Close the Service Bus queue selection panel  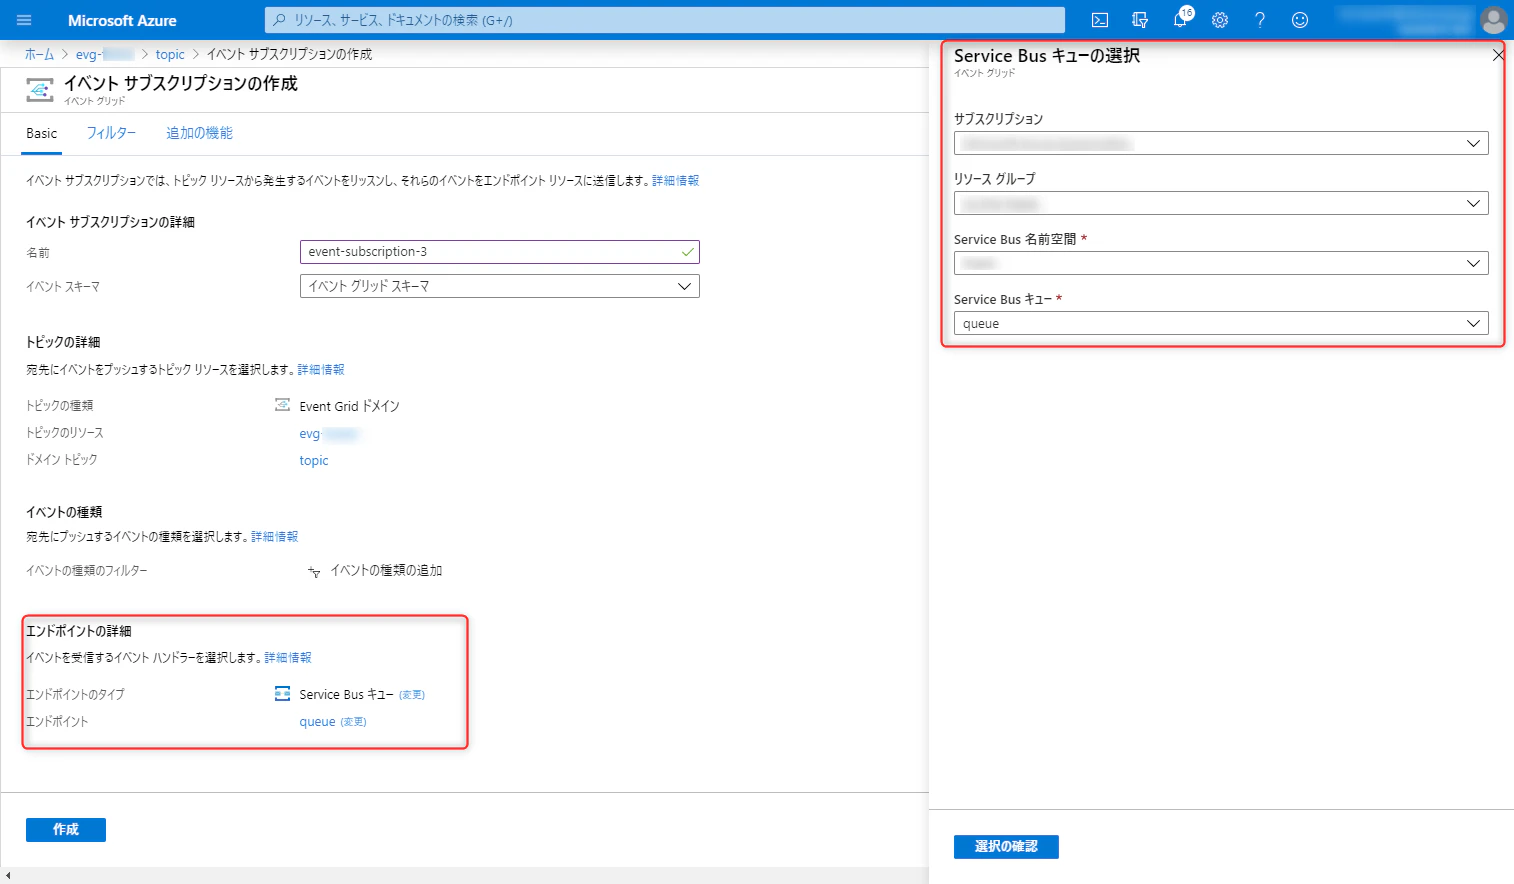pyautogui.click(x=1498, y=55)
